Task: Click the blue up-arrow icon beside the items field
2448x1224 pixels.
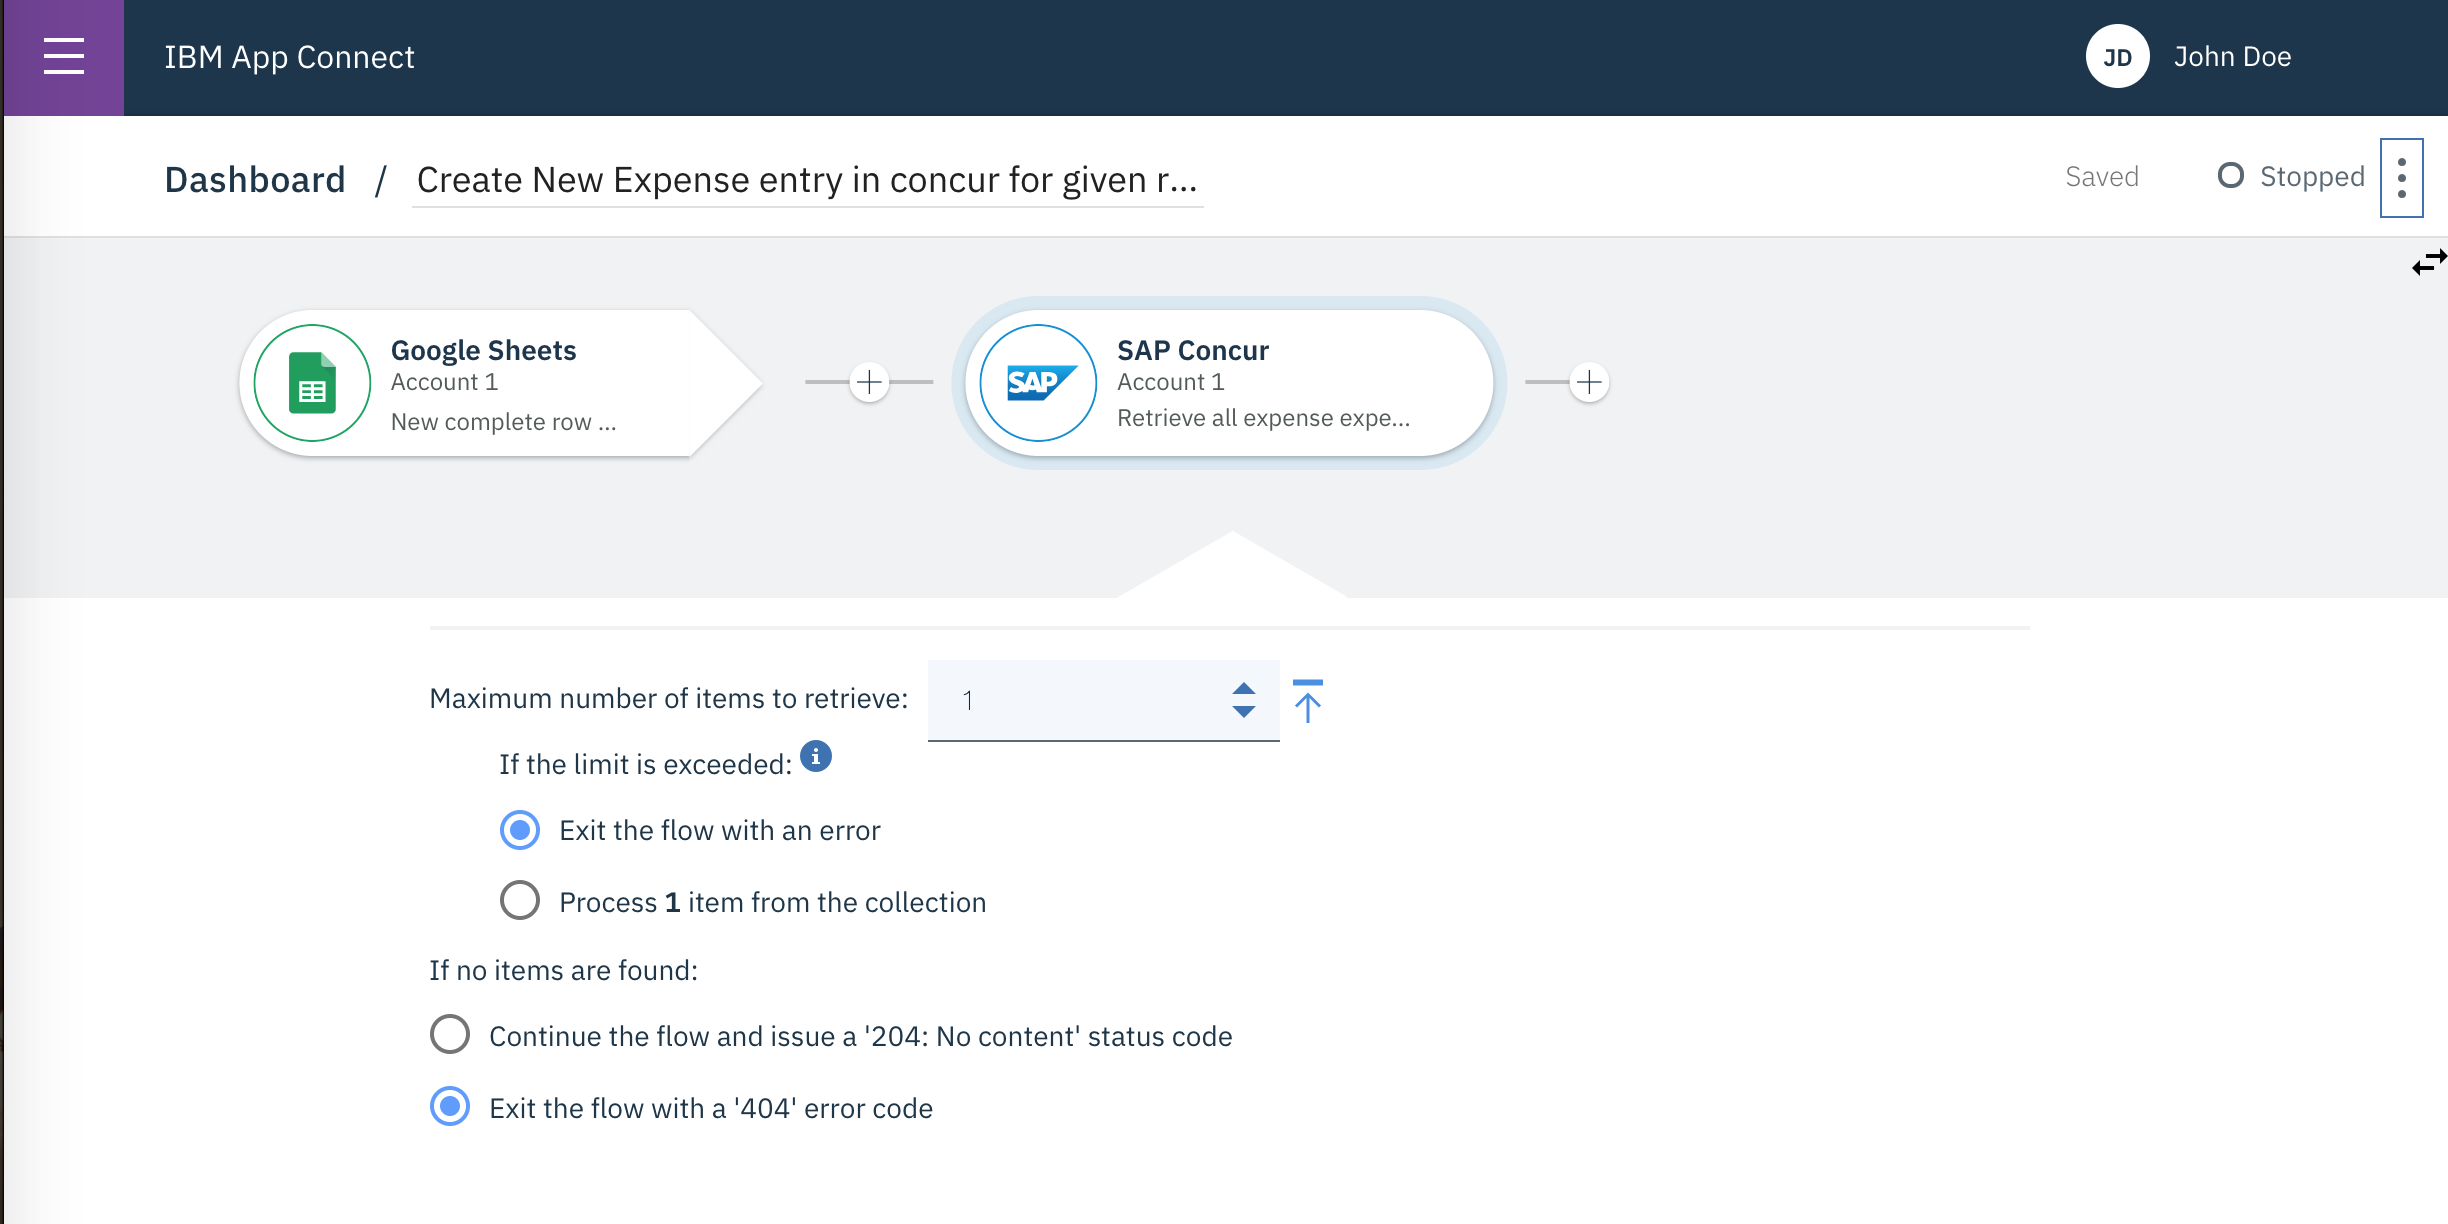Action: [x=1307, y=700]
